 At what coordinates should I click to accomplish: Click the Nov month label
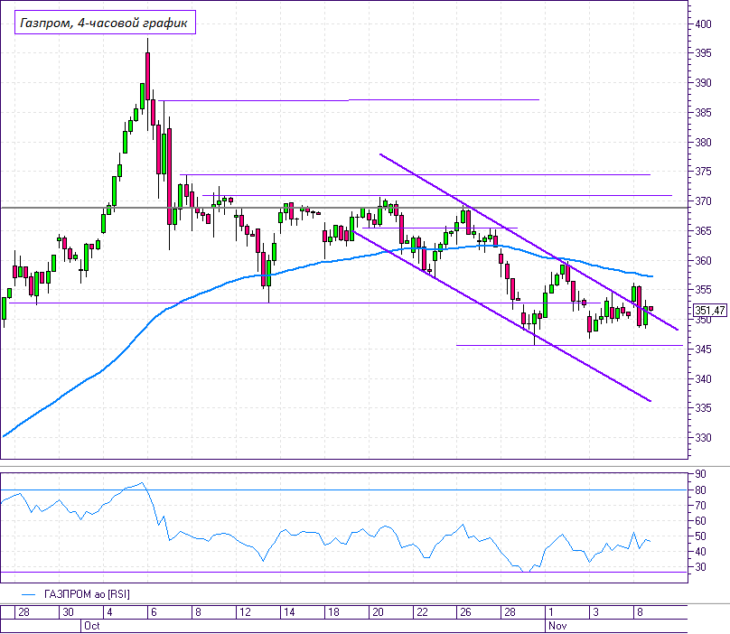pyautogui.click(x=557, y=626)
